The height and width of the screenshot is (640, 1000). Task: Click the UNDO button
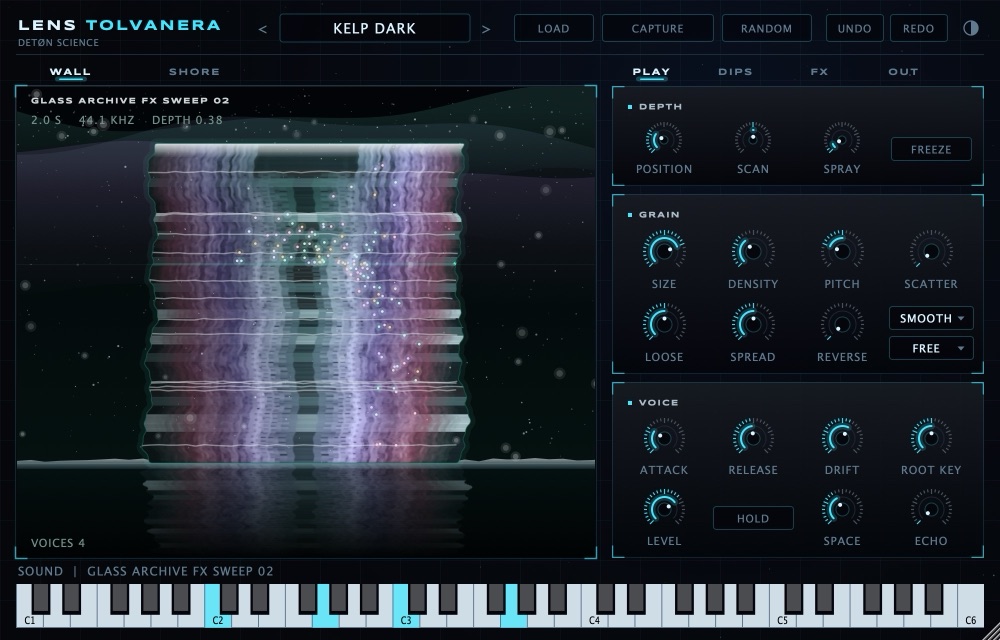(x=855, y=28)
